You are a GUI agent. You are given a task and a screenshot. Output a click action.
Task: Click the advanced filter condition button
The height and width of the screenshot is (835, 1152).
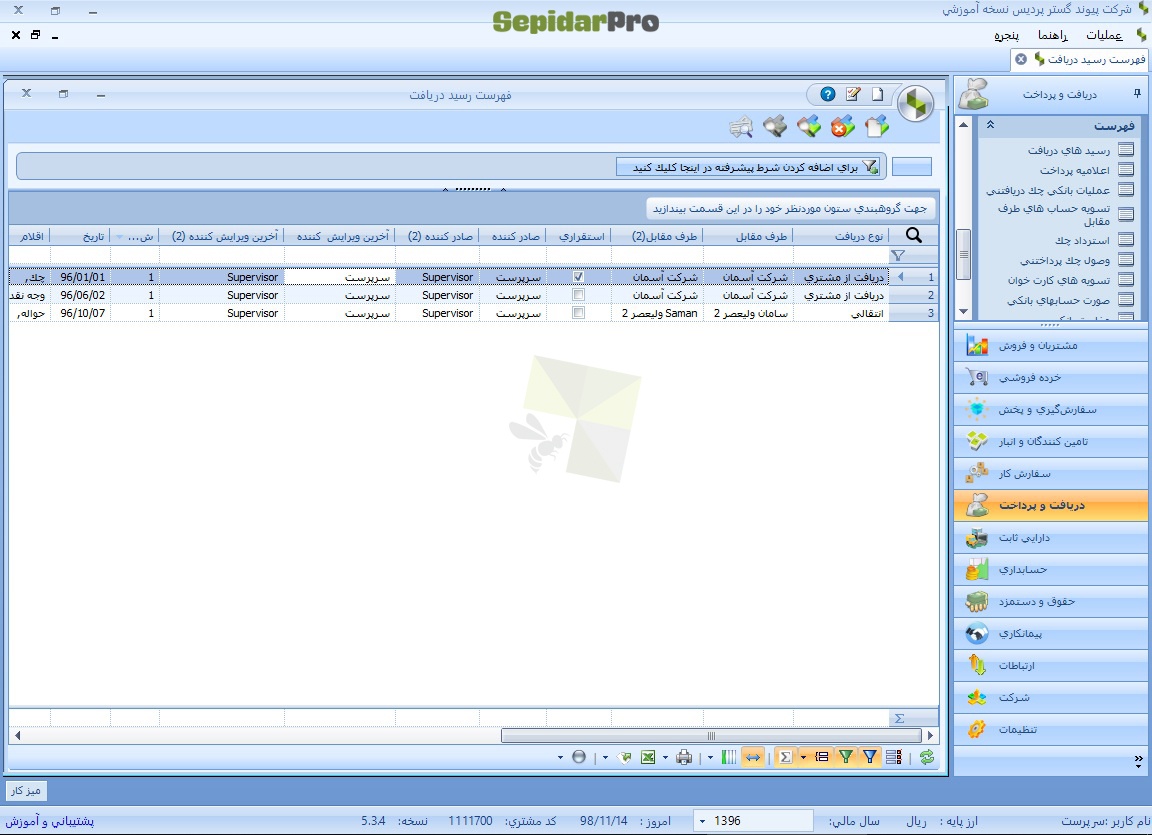point(749,167)
